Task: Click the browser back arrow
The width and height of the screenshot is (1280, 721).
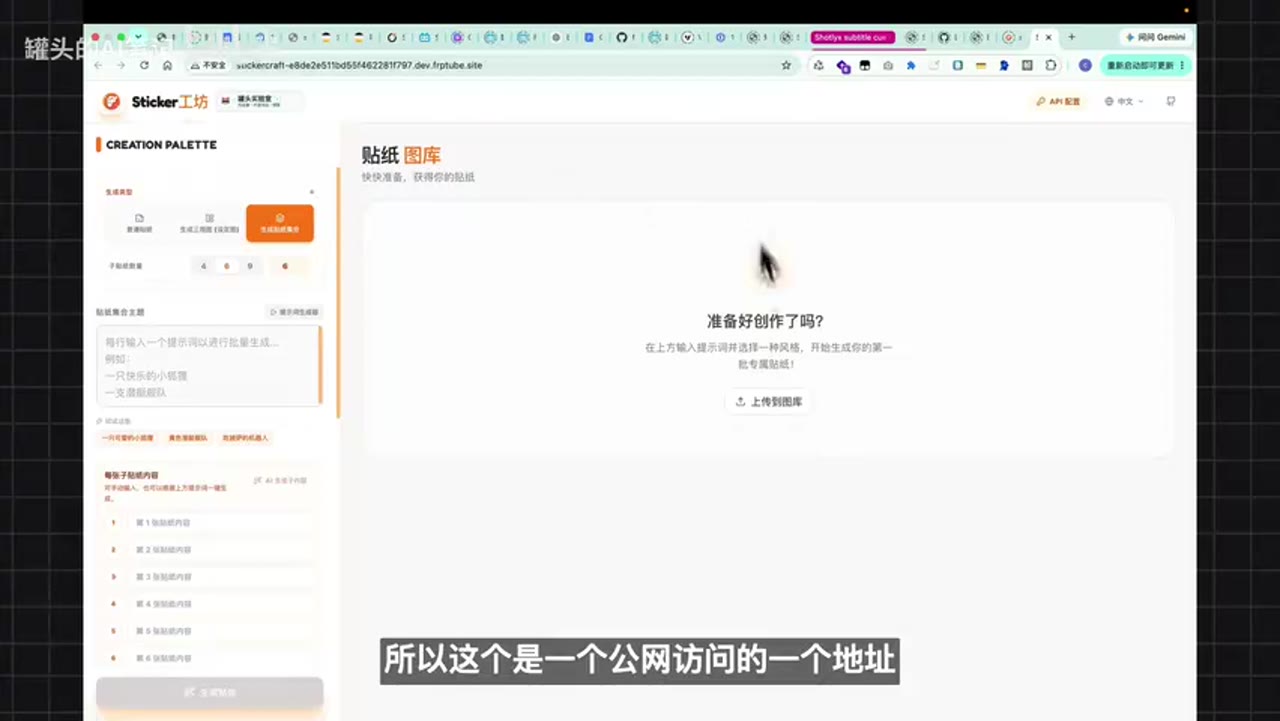Action: click(98, 65)
